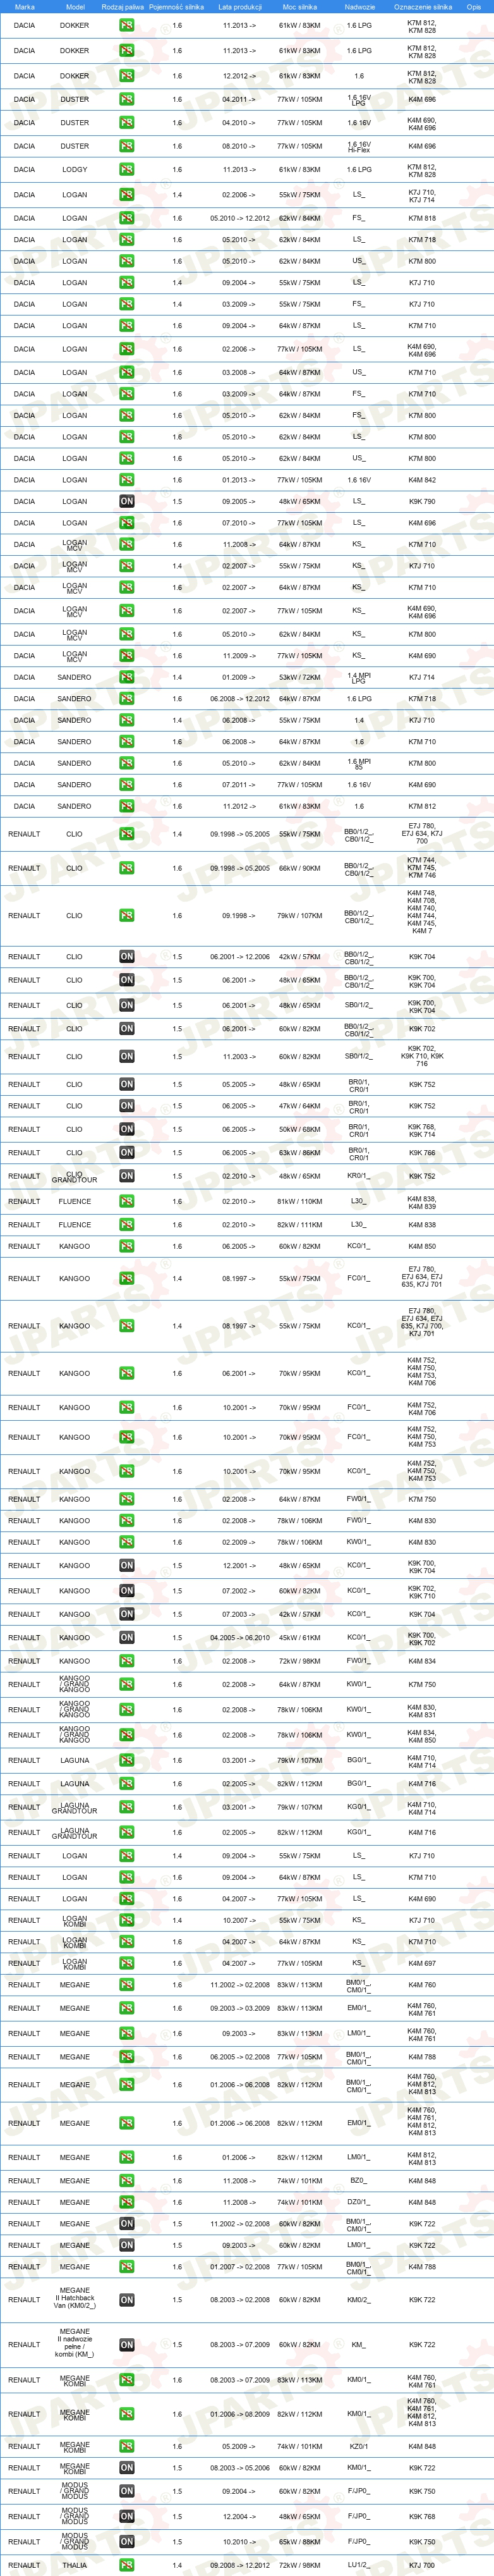494x2576 pixels.
Task: Click the diesel icon for Kangoo 04.2005 -> 06.2010
Action: 126,1638
